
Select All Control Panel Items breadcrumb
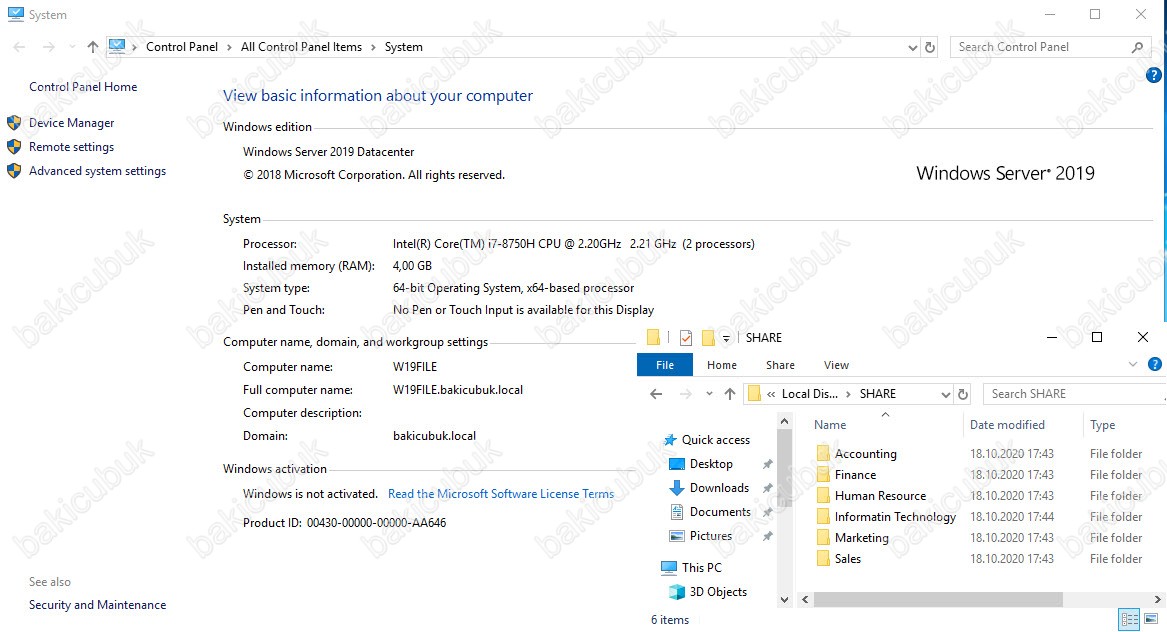tap(301, 47)
